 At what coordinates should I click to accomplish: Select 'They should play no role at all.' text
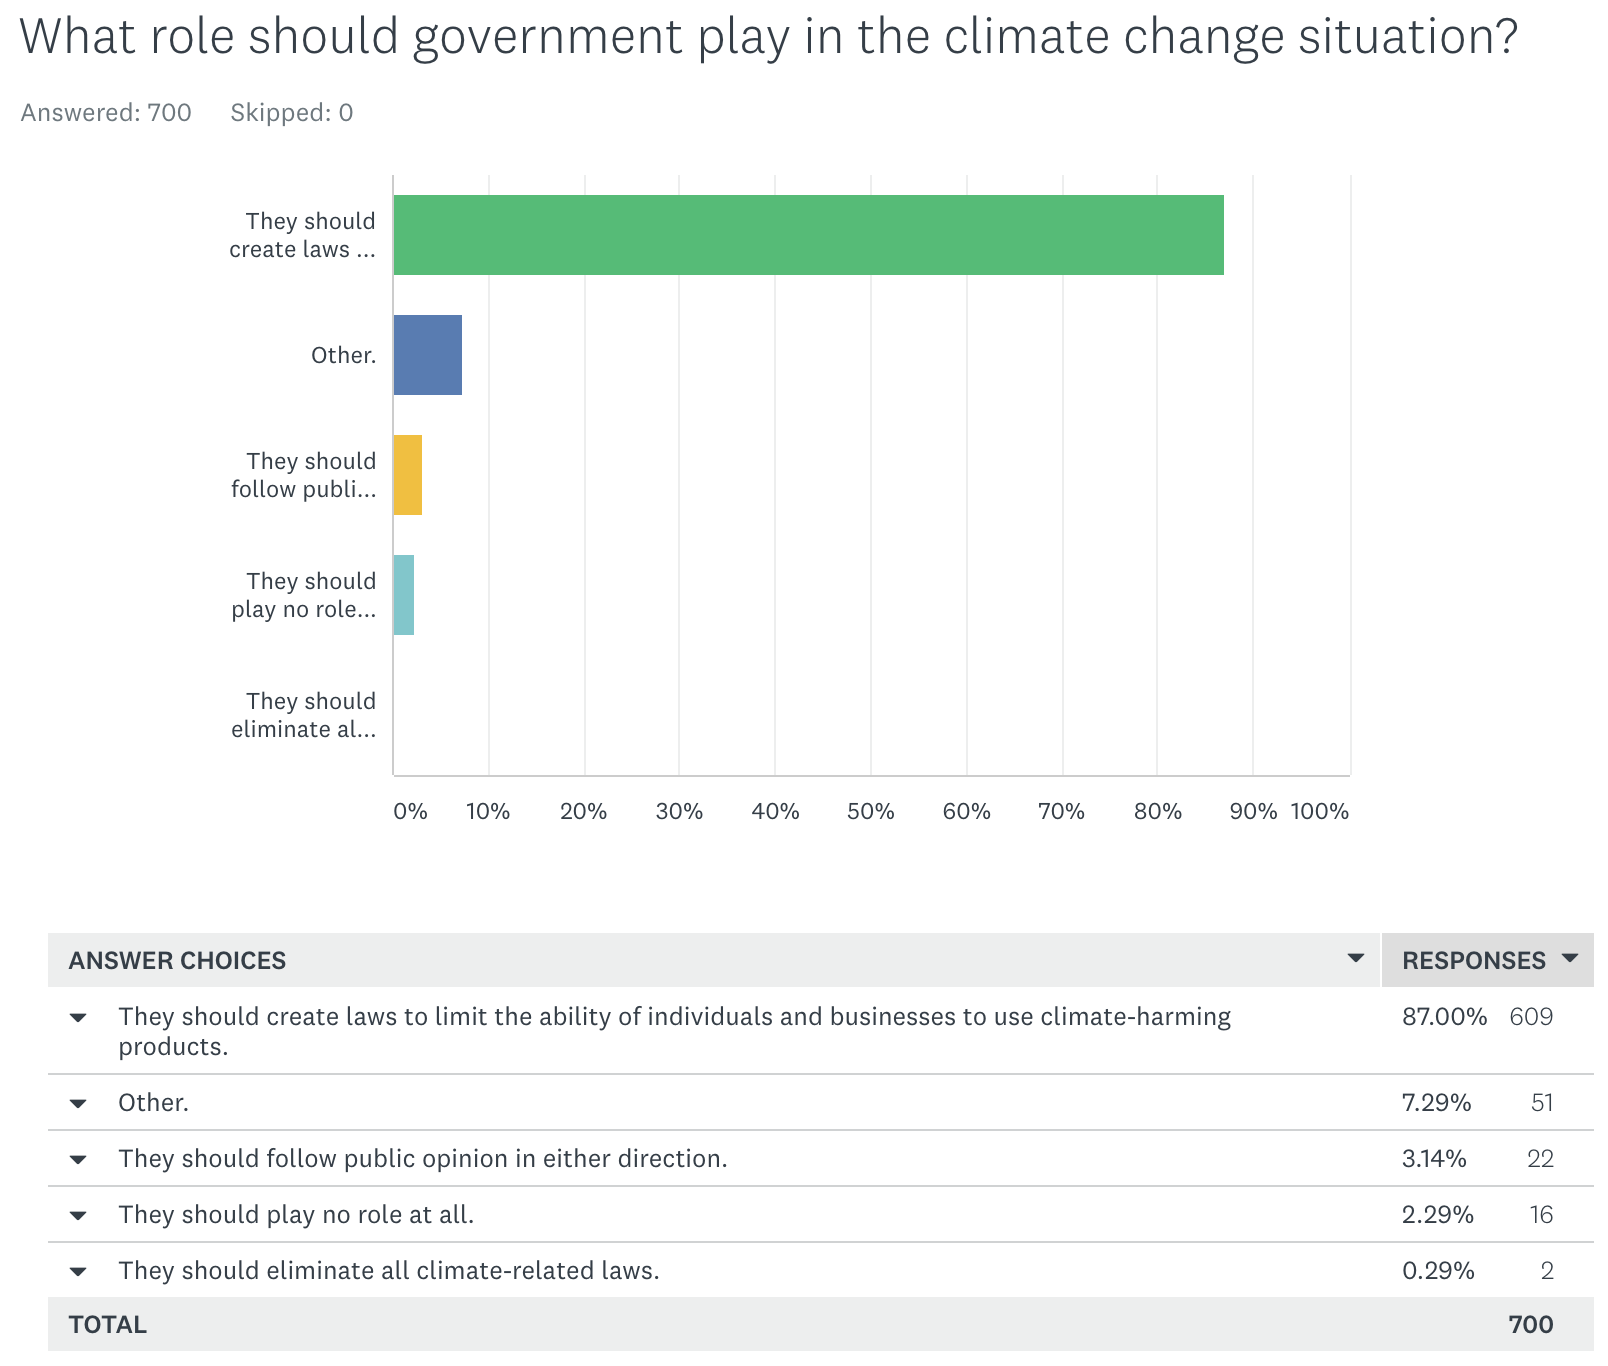(296, 1215)
